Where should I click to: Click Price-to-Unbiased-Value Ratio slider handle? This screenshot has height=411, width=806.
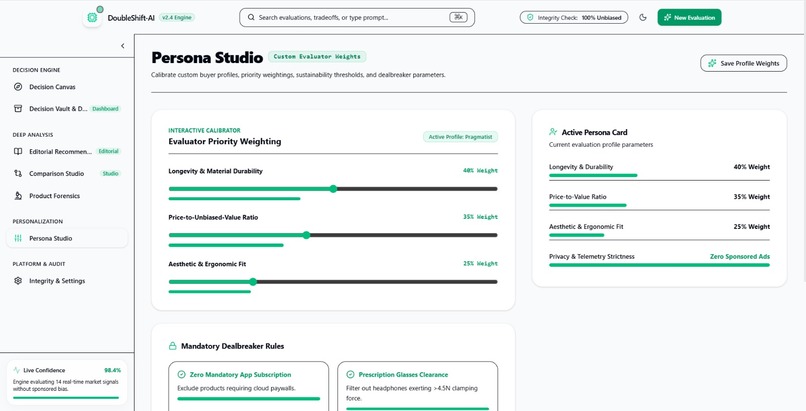point(306,235)
